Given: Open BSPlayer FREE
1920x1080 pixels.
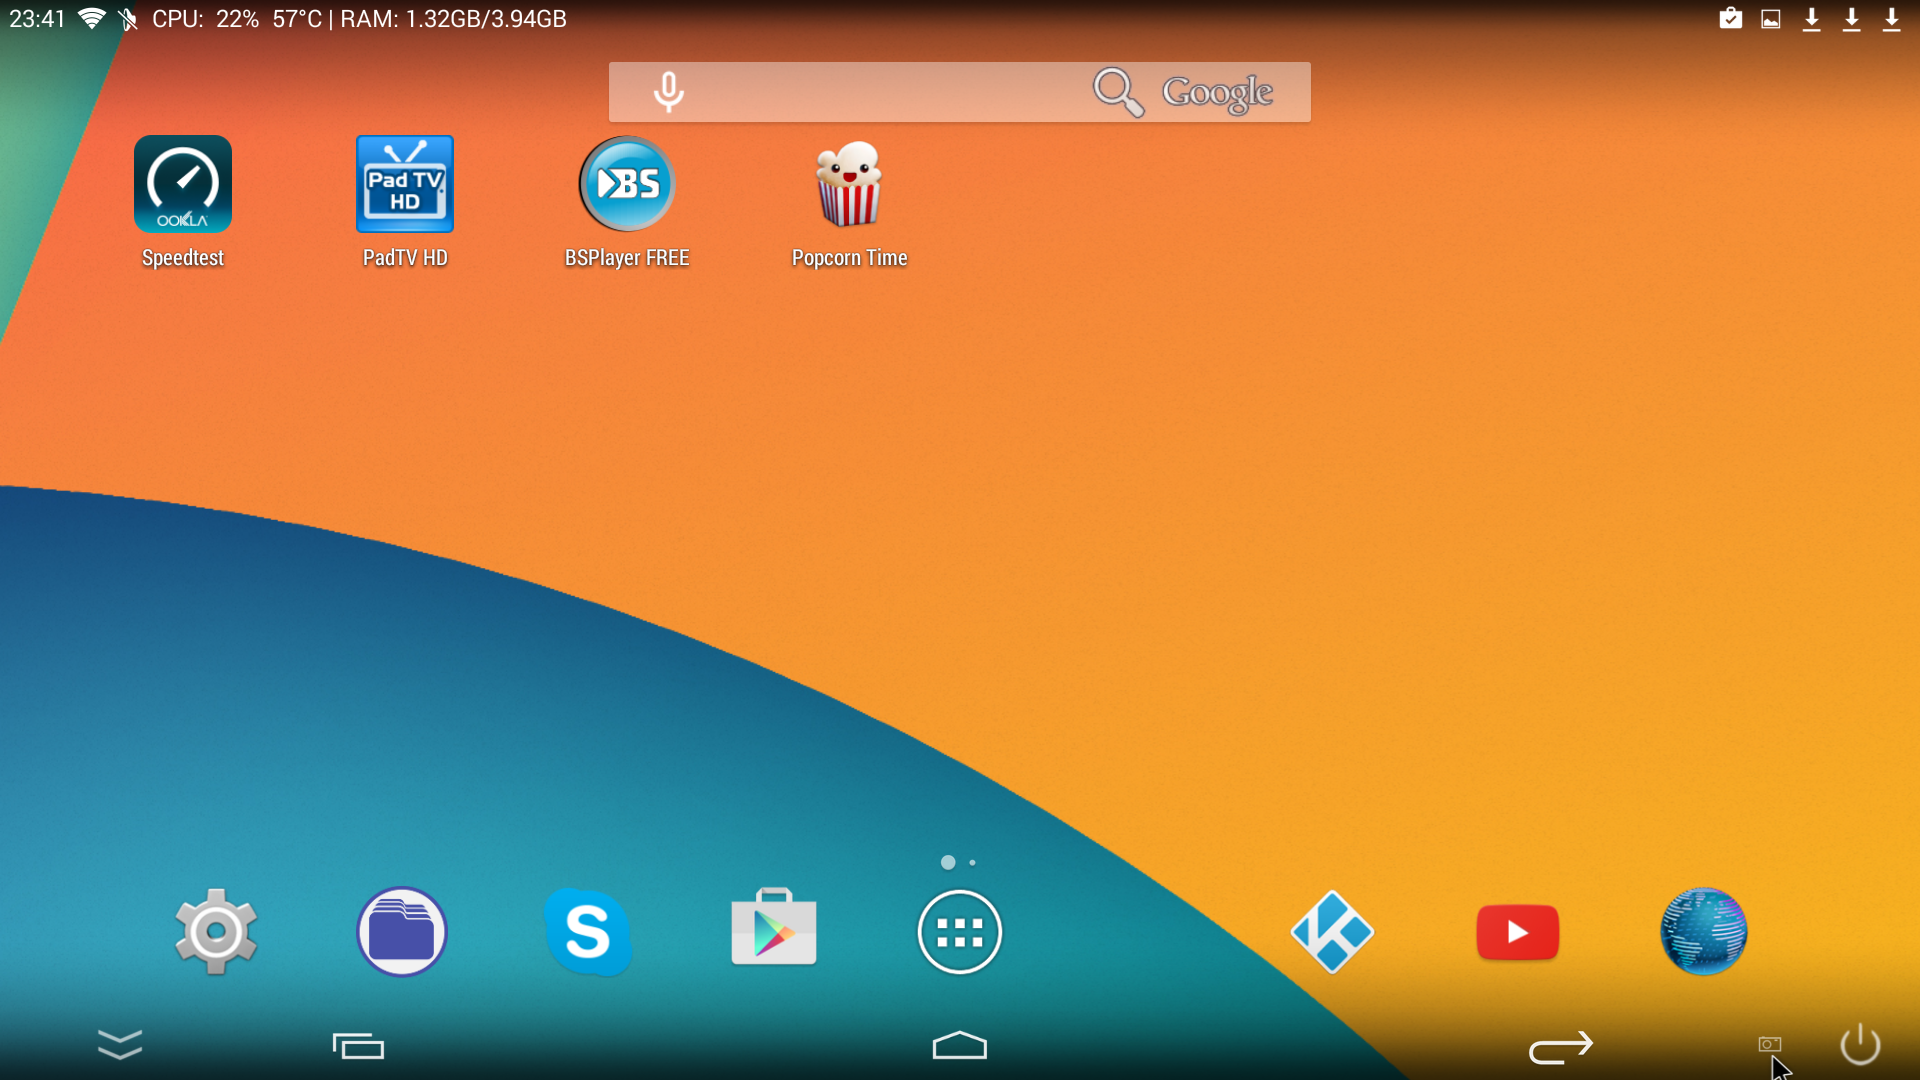Looking at the screenshot, I should [626, 184].
